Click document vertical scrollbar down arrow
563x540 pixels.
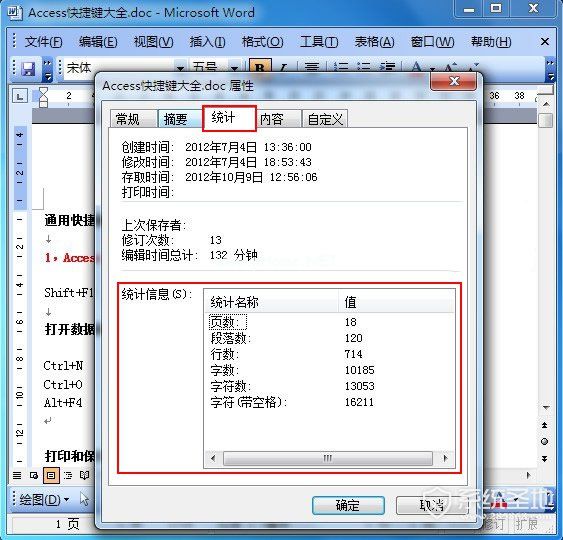546,408
